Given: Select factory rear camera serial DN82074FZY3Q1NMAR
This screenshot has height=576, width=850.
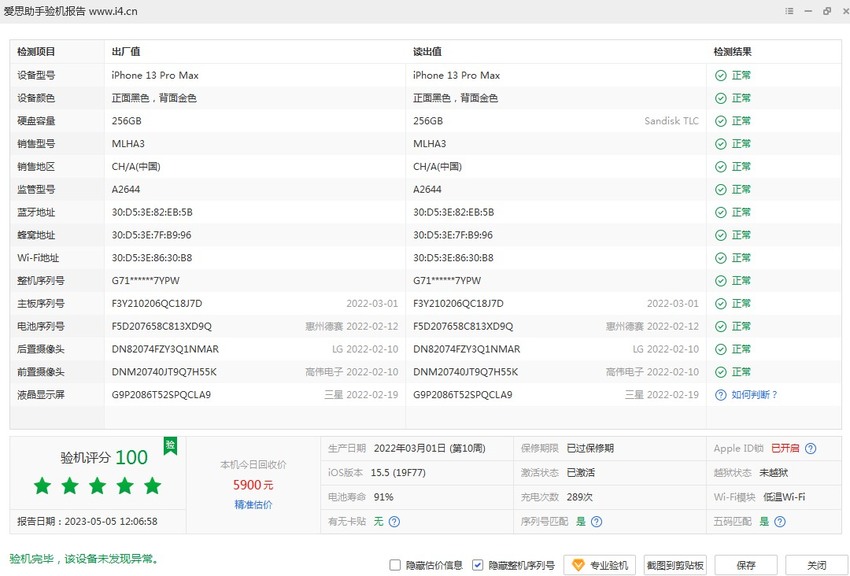Looking at the screenshot, I should (165, 349).
